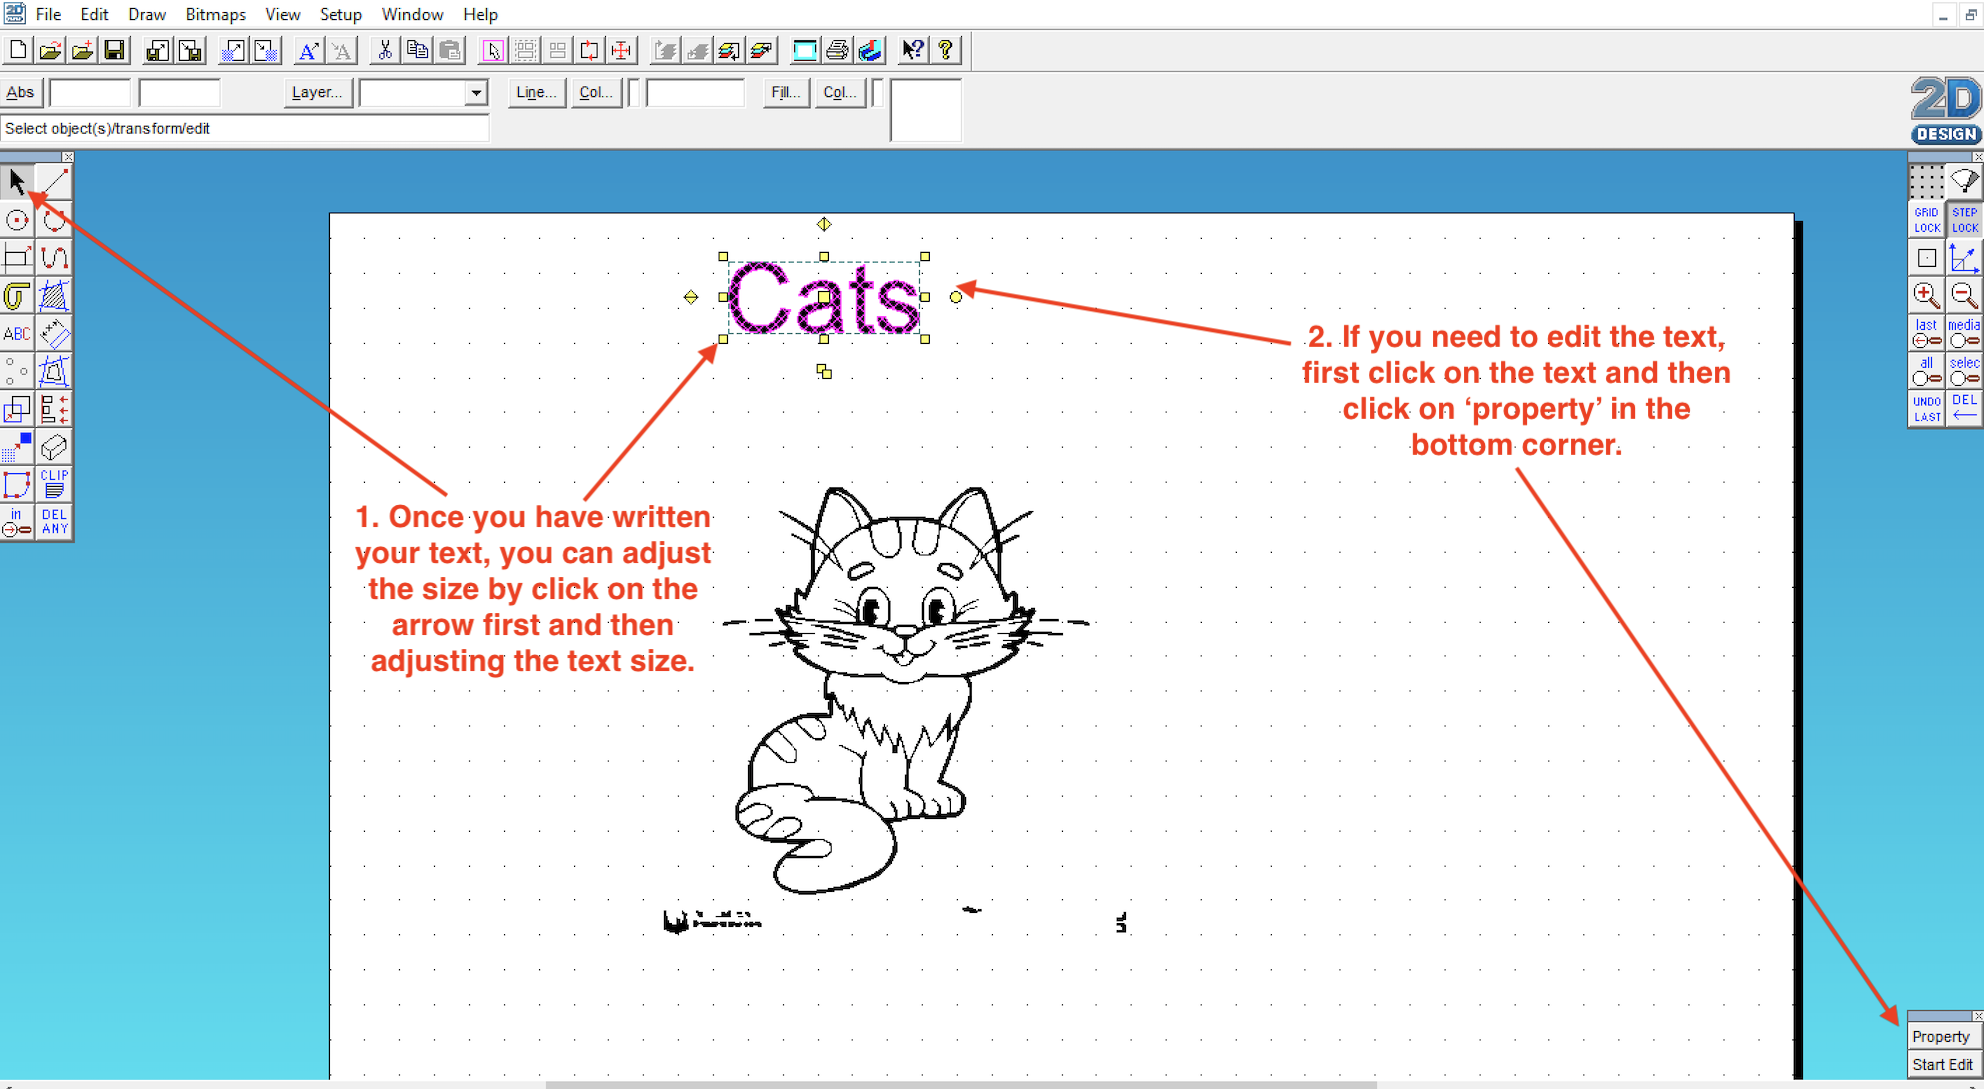Click the Abs coordinate input field
The height and width of the screenshot is (1089, 1984).
coord(90,93)
